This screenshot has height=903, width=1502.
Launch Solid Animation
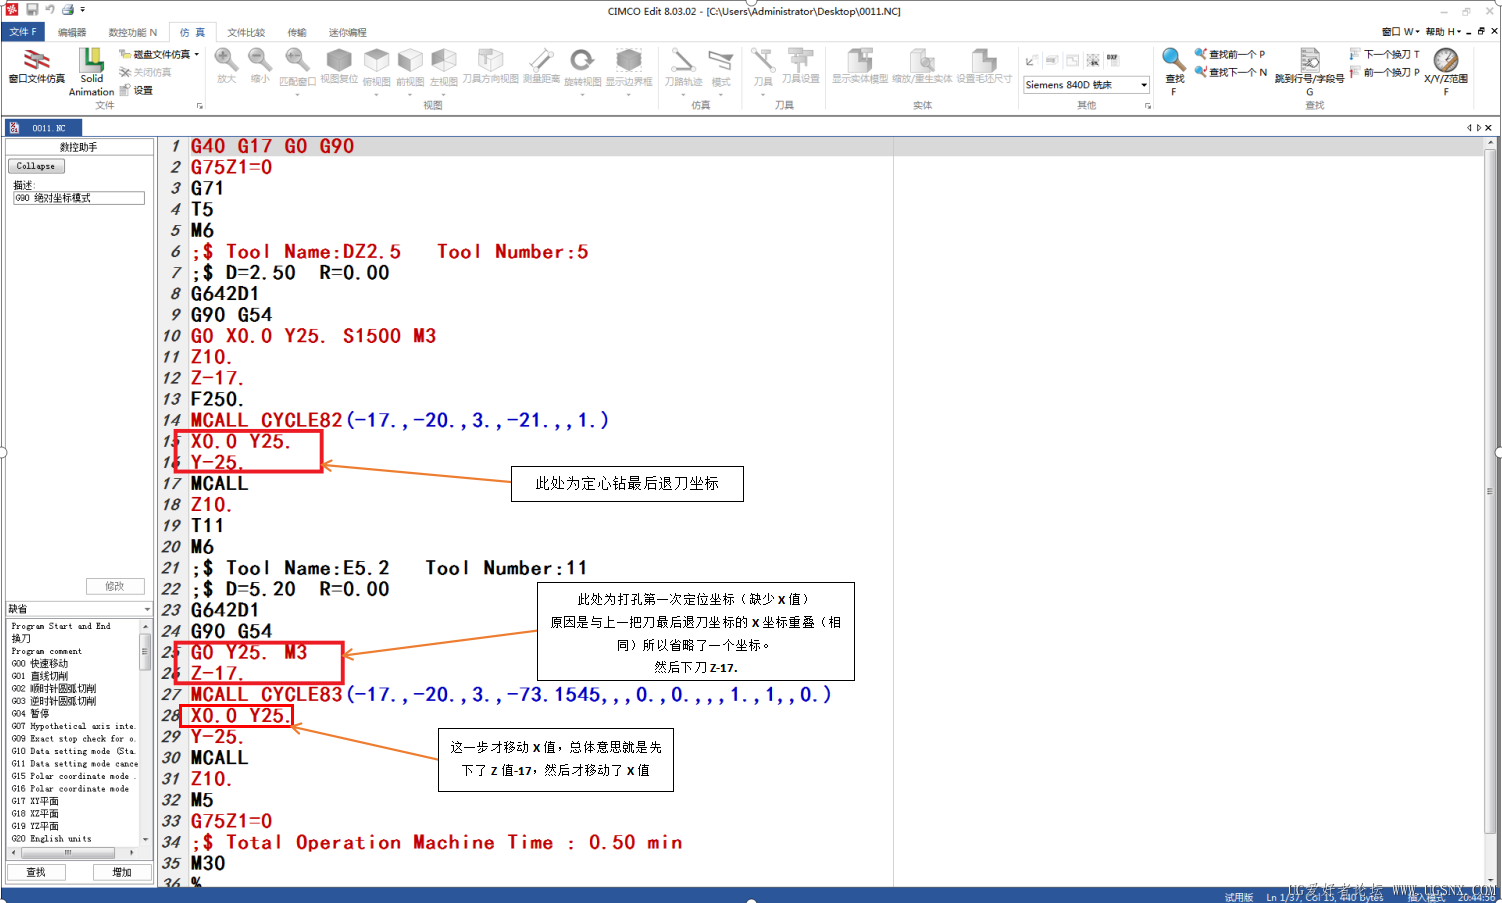point(91,72)
